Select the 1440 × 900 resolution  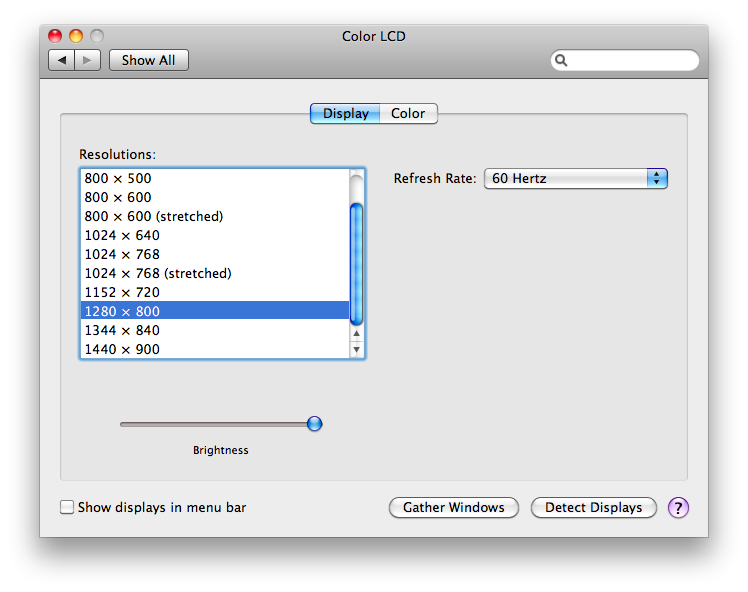click(x=215, y=349)
